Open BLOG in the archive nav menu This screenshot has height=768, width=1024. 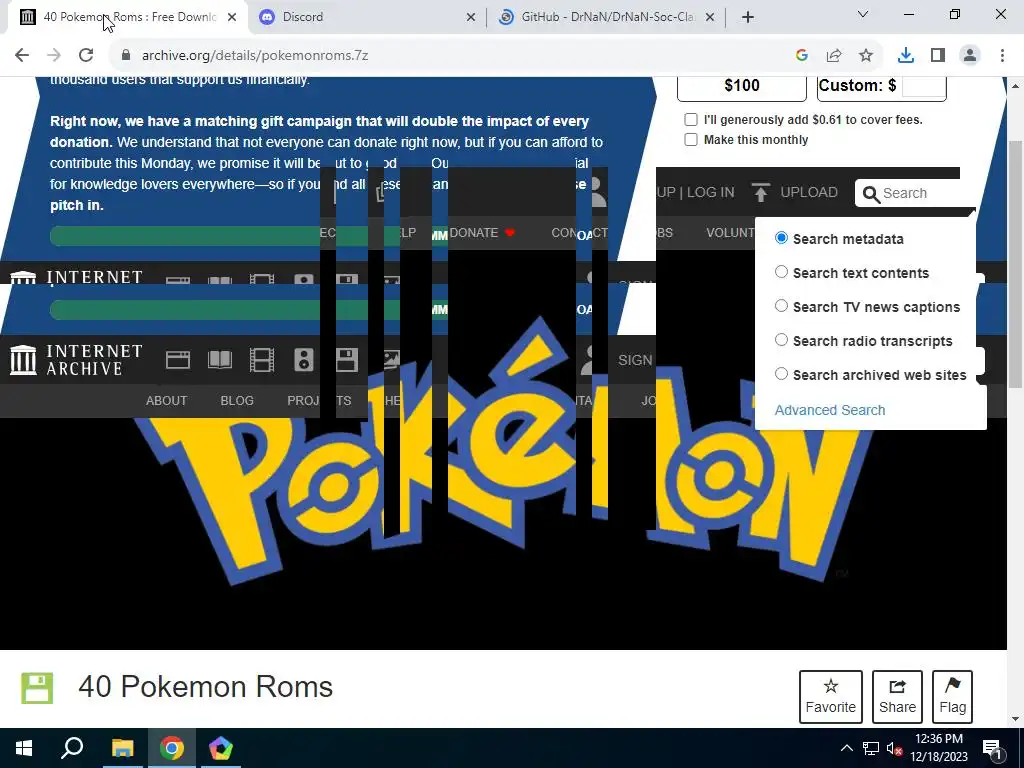pos(237,401)
